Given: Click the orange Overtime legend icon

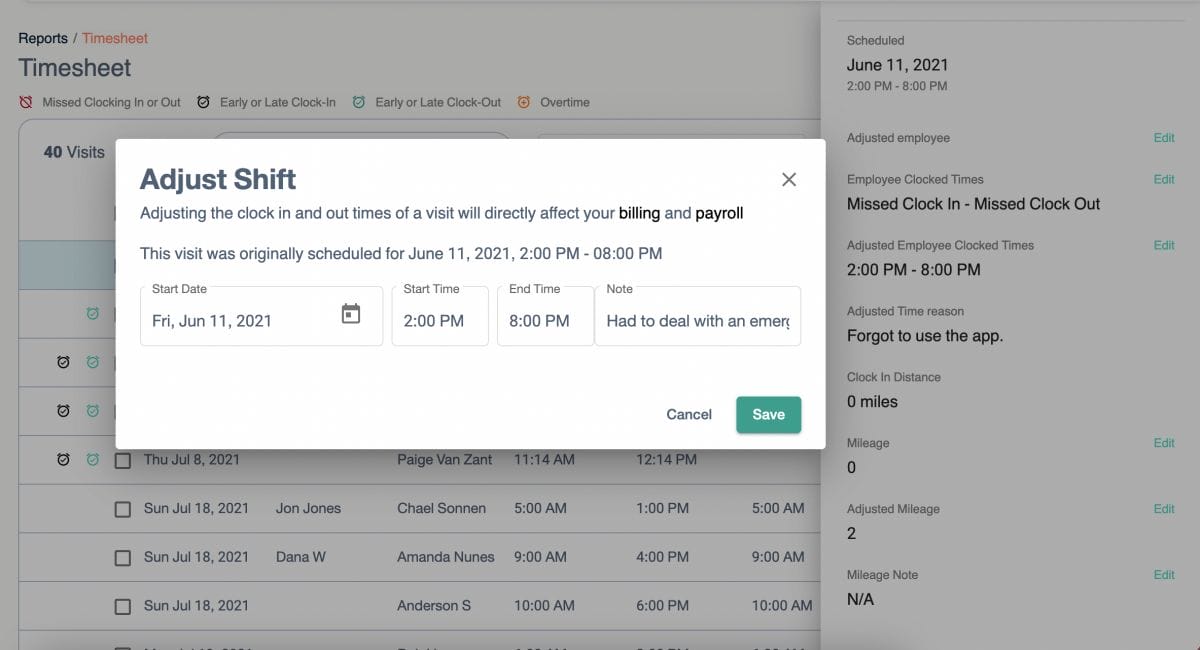Looking at the screenshot, I should 524,101.
